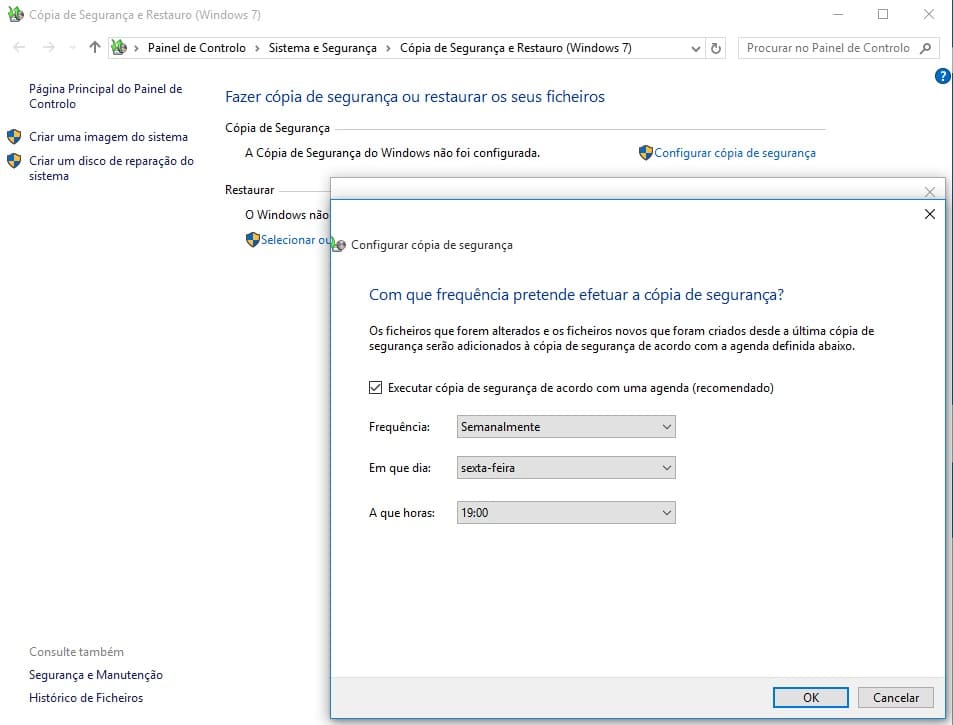The image size is (953, 725).
Task: Refresh the Control Panel view
Action: 716,48
